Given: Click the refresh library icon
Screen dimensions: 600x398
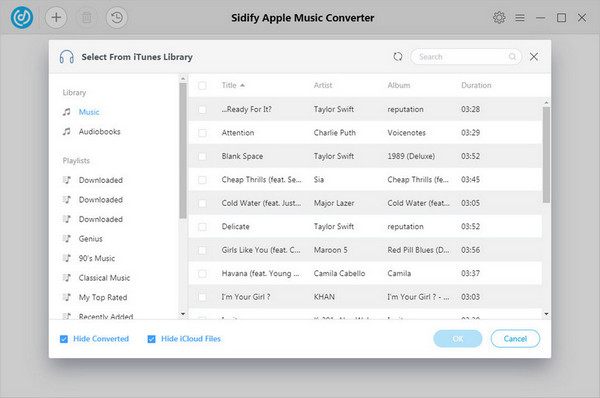Looking at the screenshot, I should pos(398,57).
